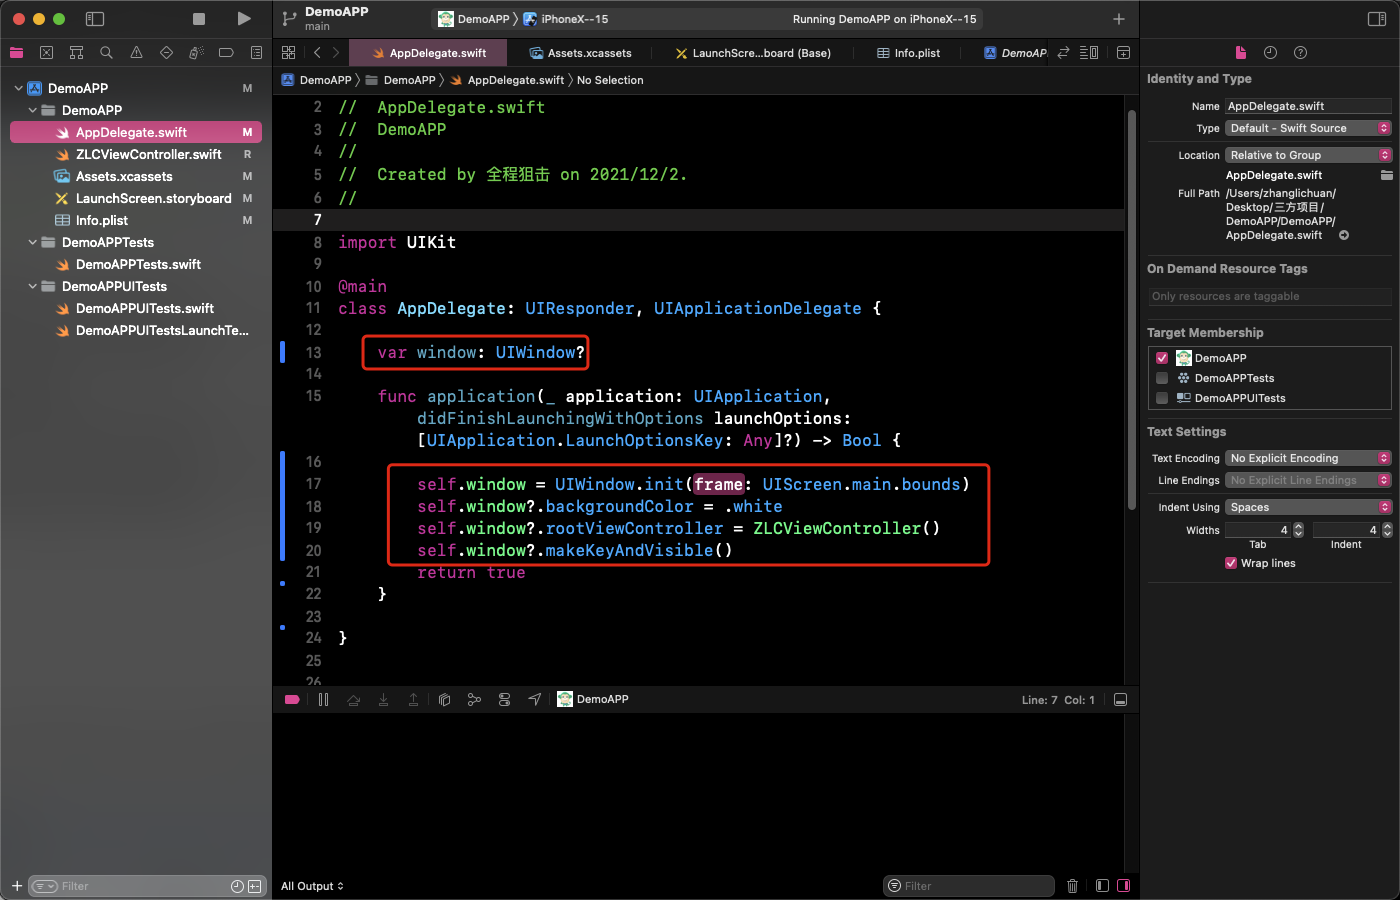Toggle code review mode arrows icon

1063,52
